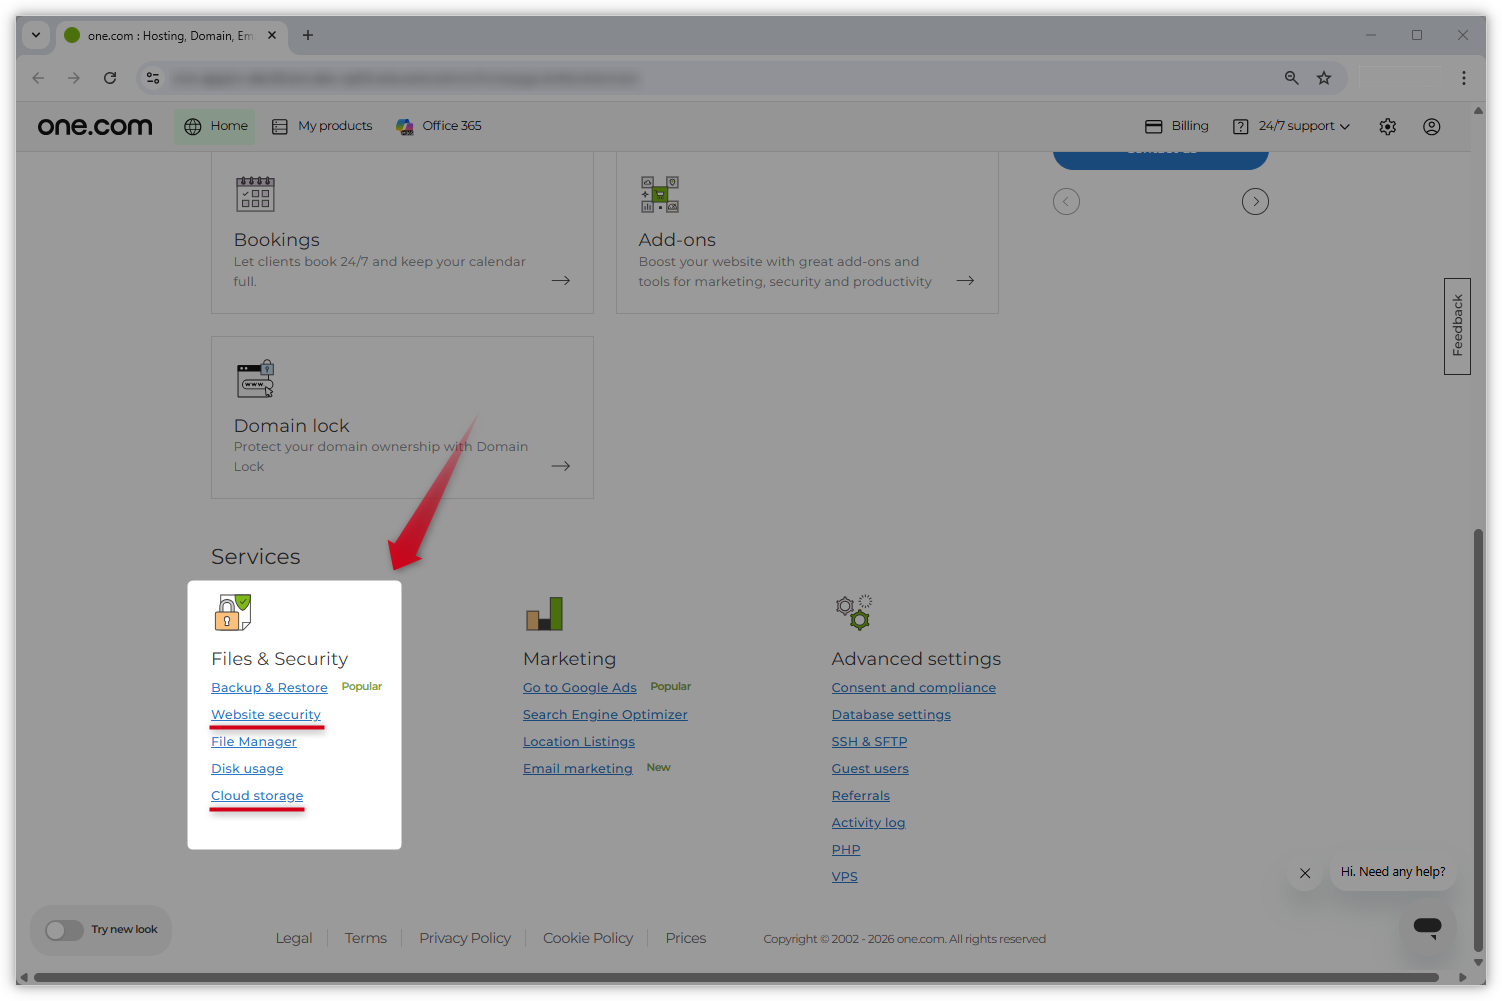Dismiss the 'Need any help?' chat prompt

pos(1305,873)
